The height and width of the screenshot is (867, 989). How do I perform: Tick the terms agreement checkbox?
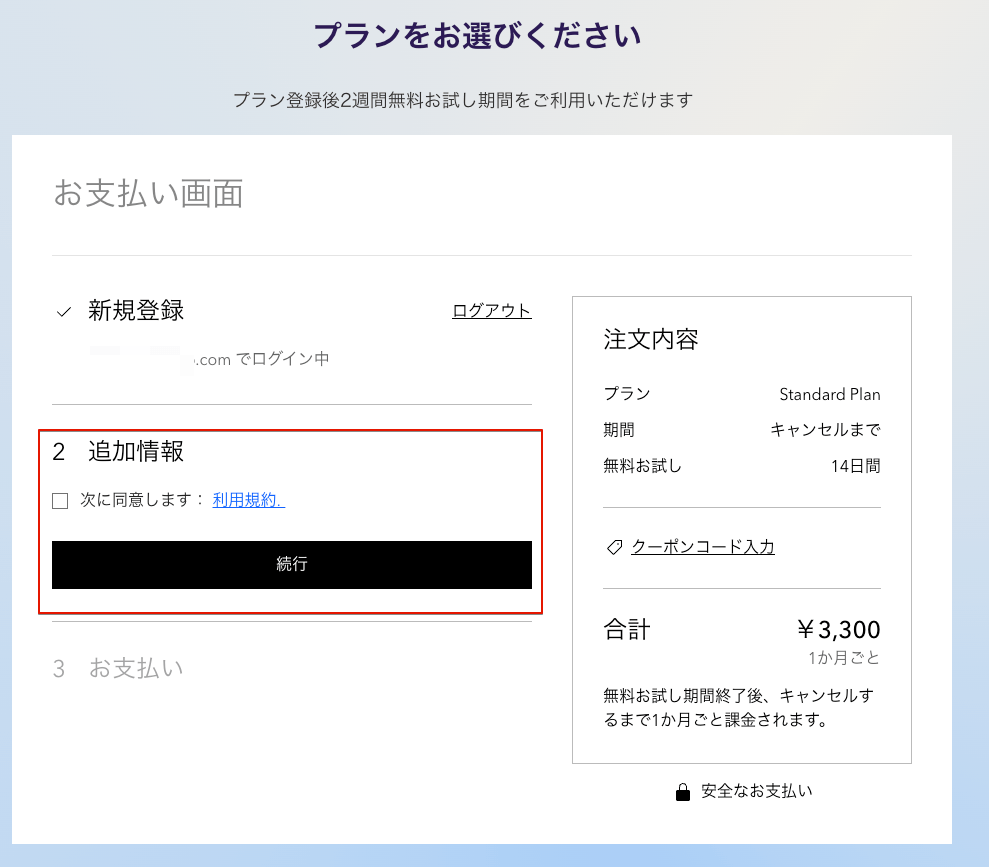click(x=60, y=500)
